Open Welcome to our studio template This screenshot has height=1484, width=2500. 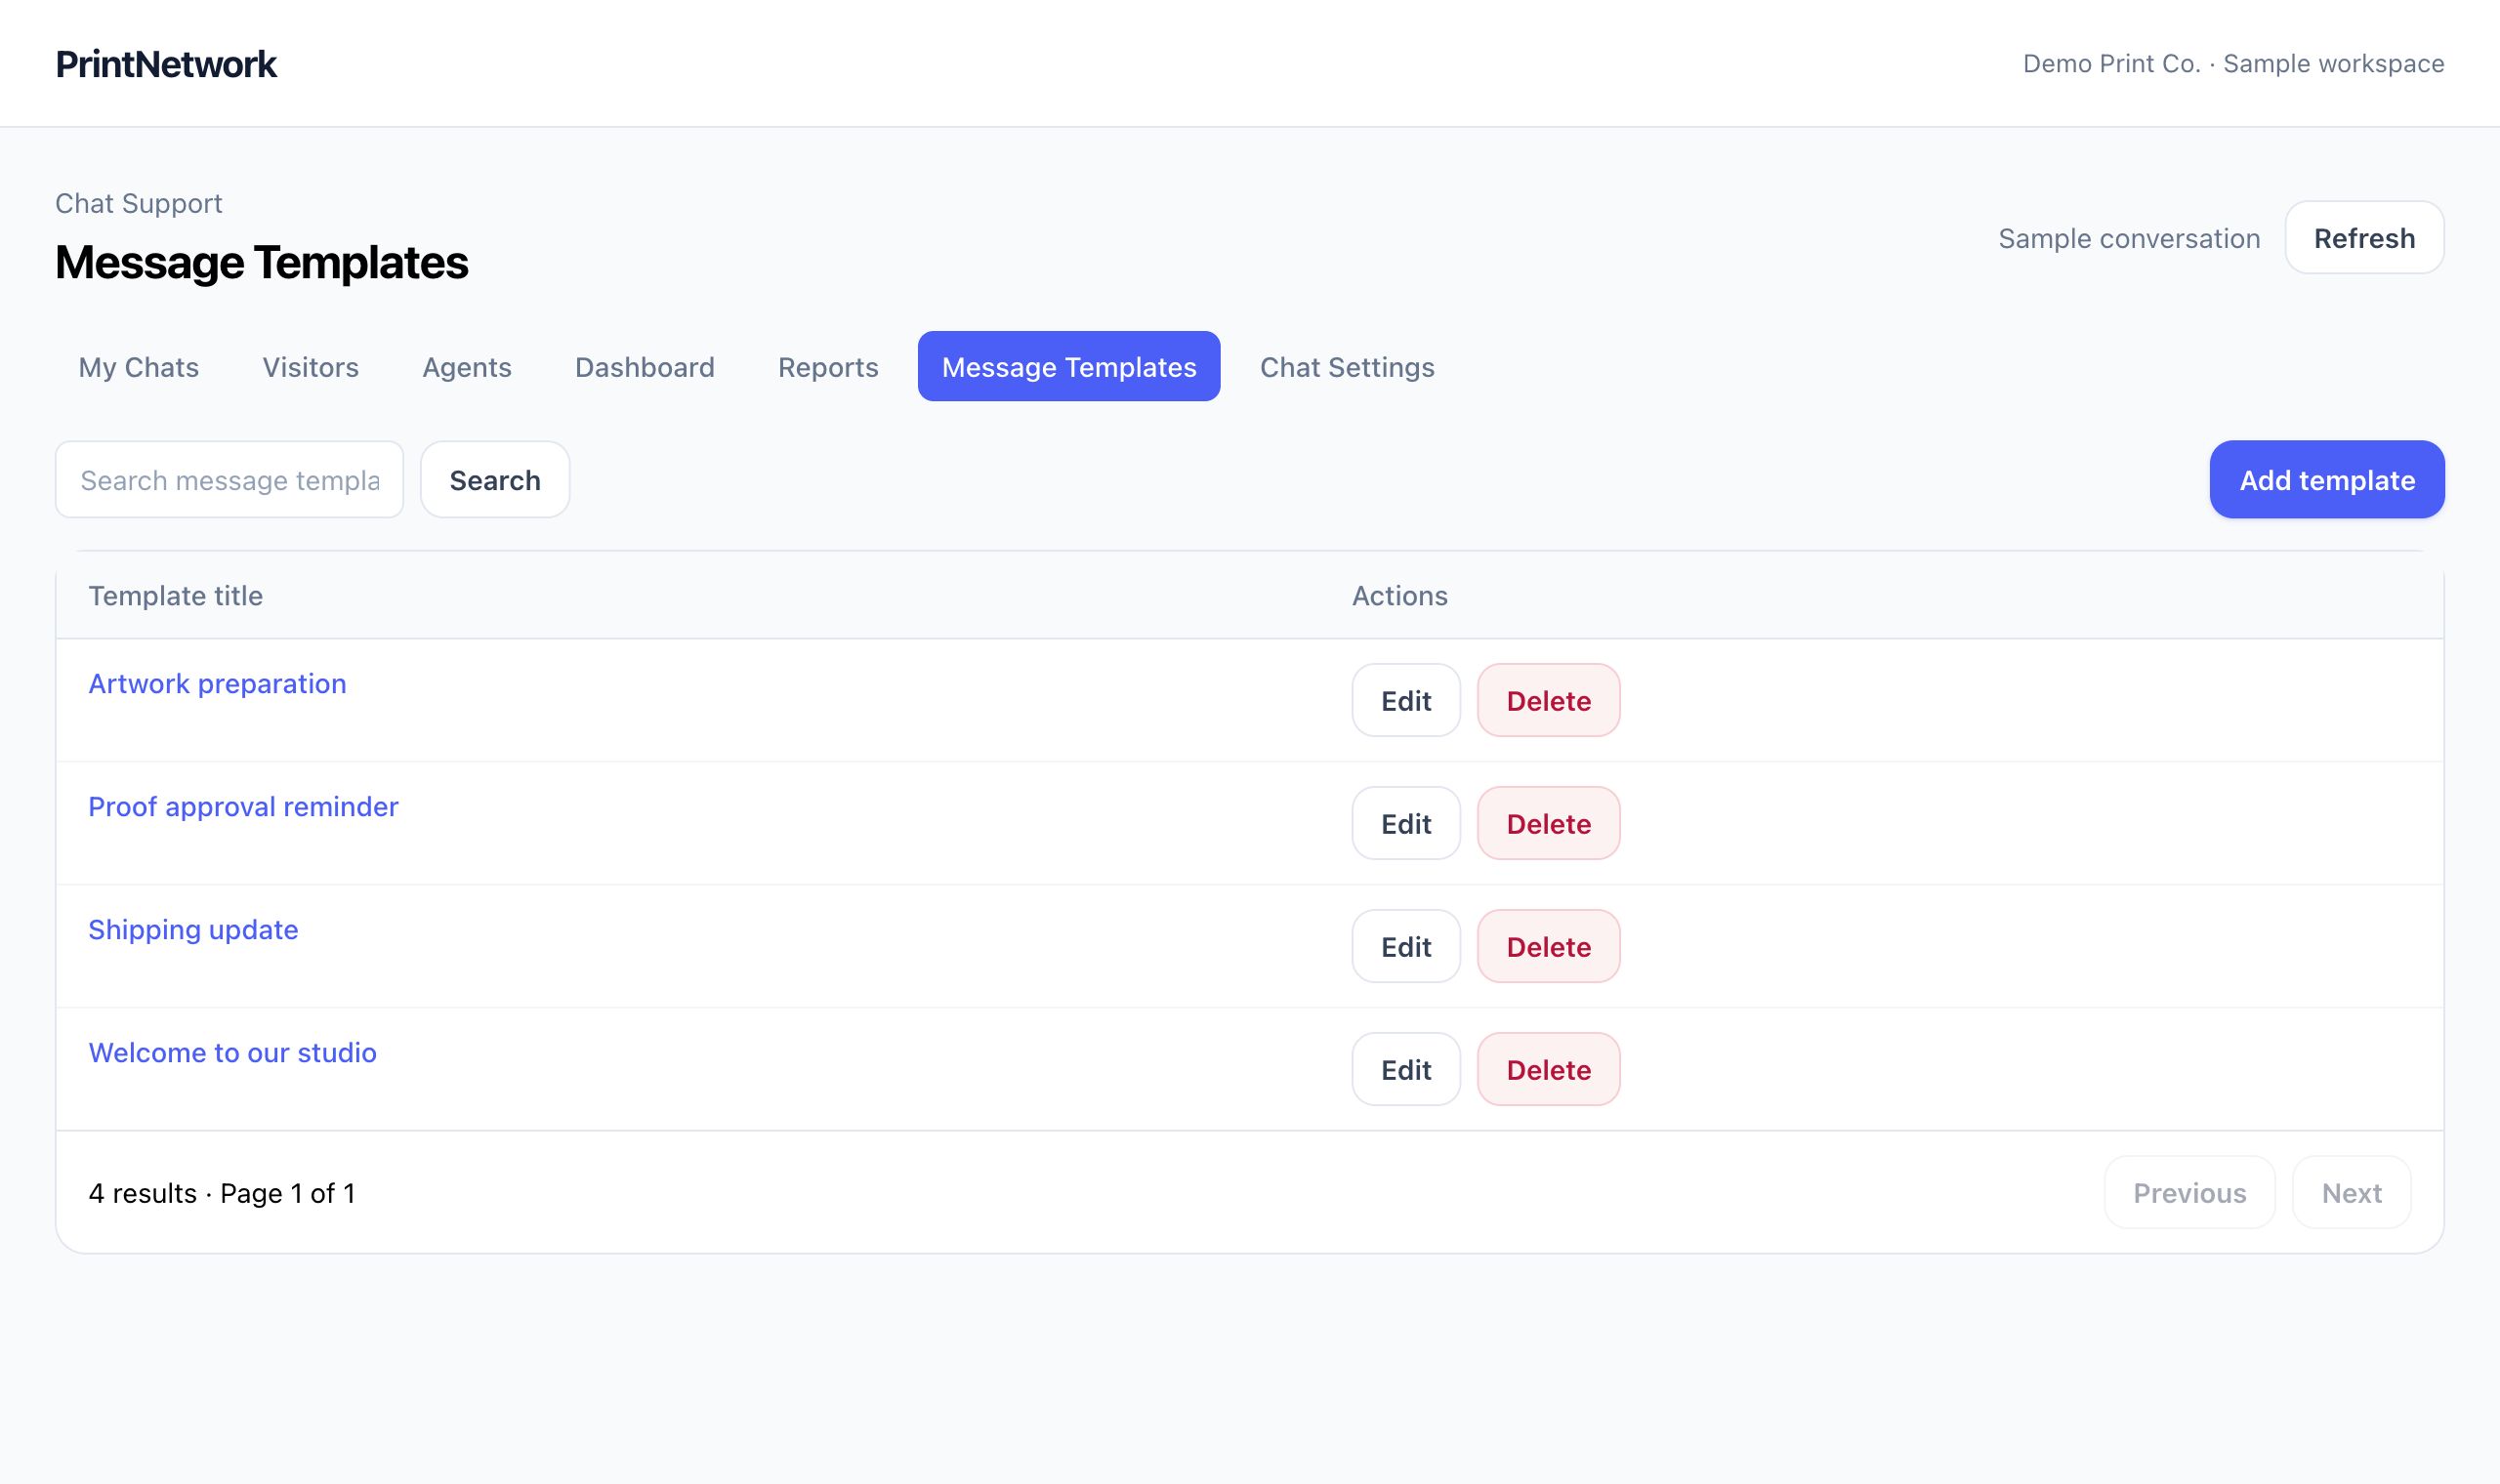[x=232, y=1053]
